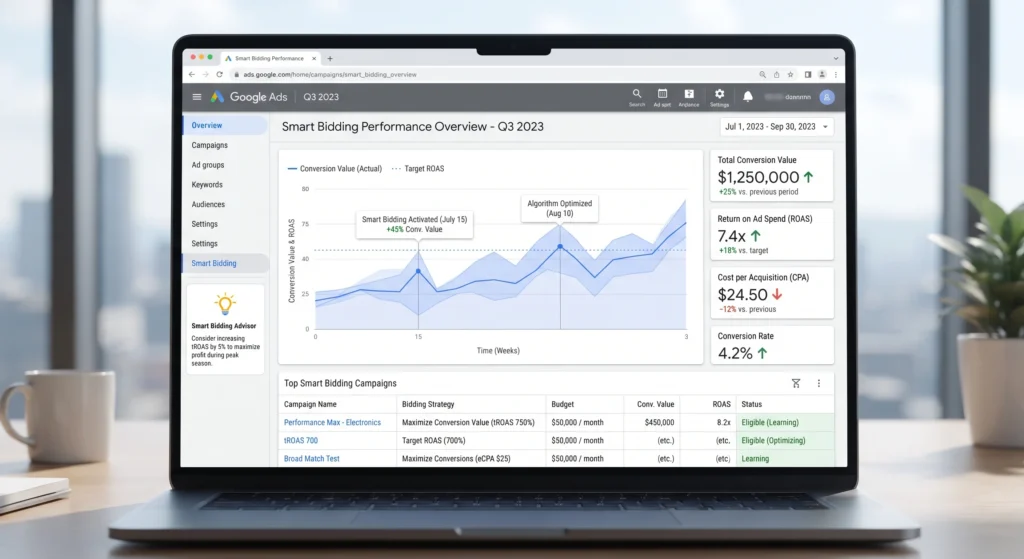Screen dimensions: 1024x559
Task: Sort by Campaign Name column header
Action: tap(310, 404)
